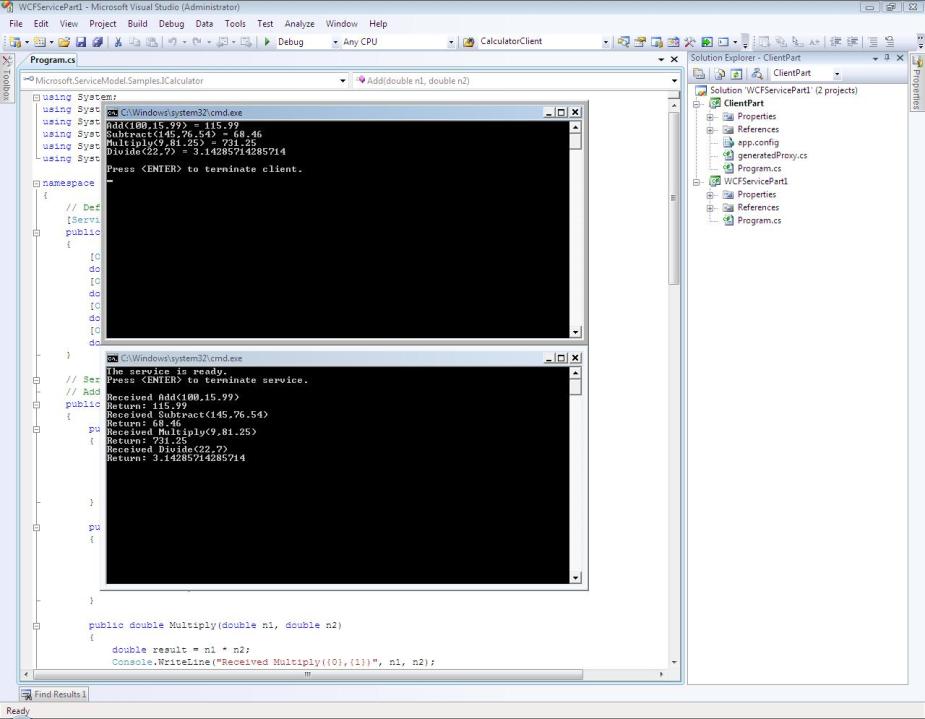Open the CalculatorClient find combo box
The image size is (925, 719).
coord(605,42)
